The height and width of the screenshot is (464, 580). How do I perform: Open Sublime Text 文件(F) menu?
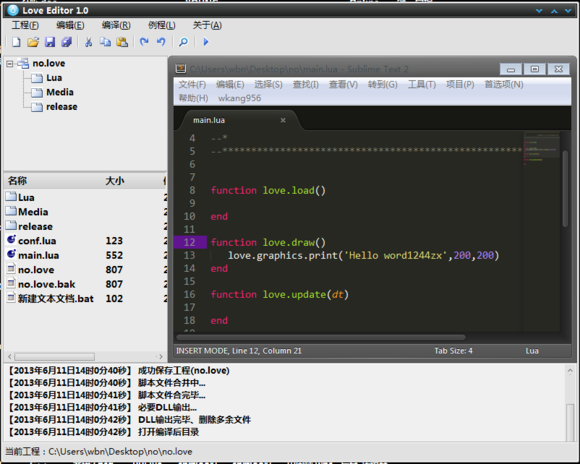[192, 84]
